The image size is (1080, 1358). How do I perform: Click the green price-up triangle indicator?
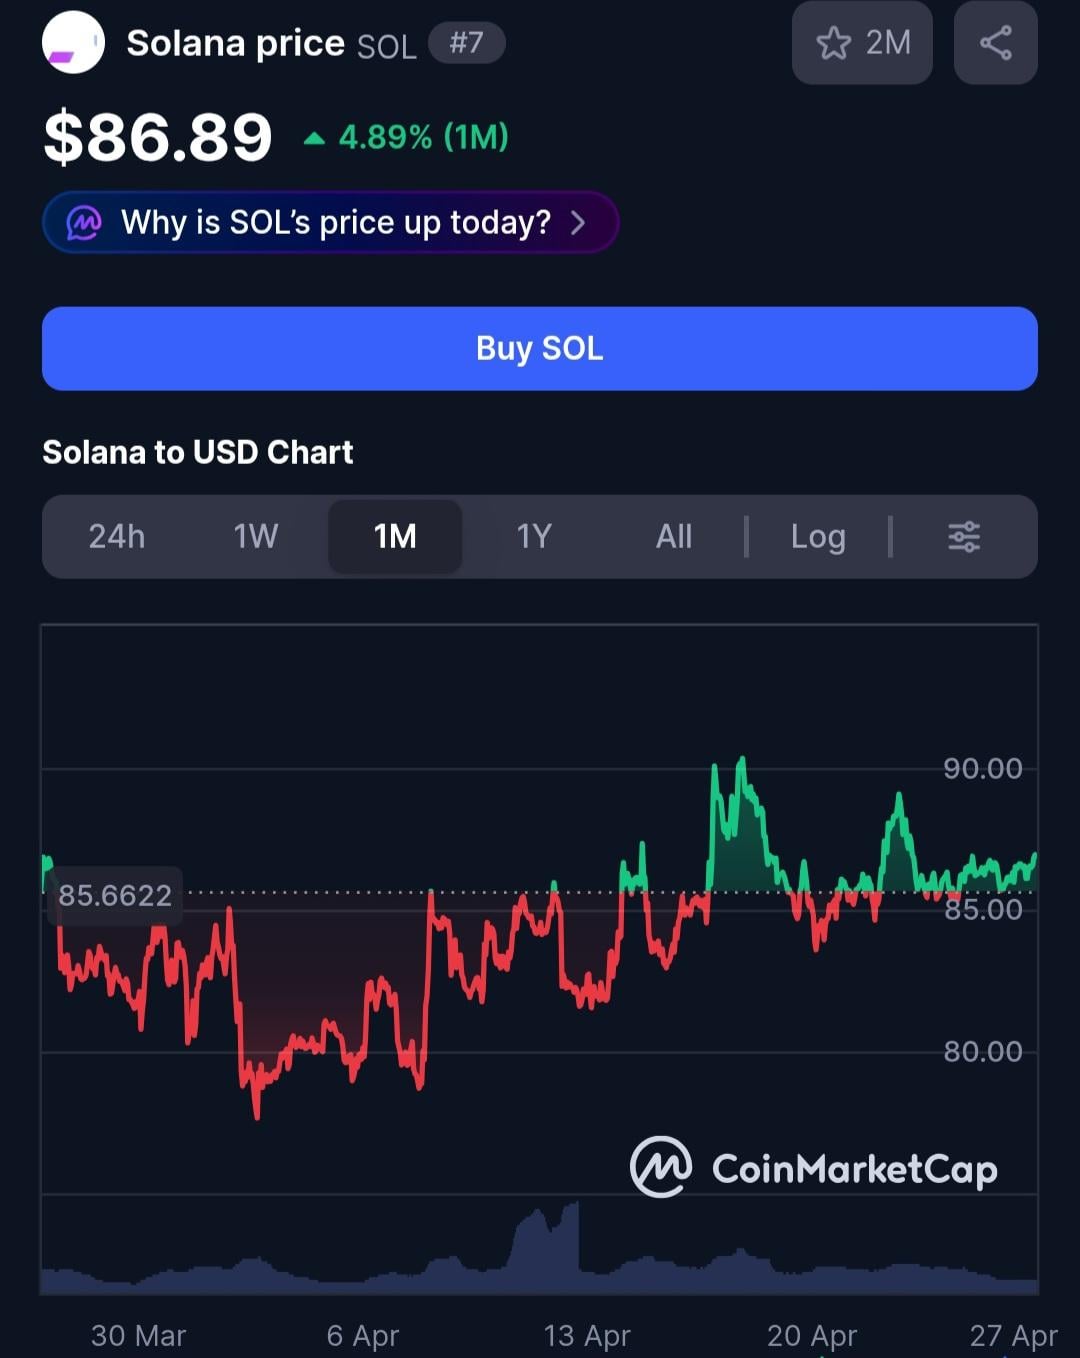[x=314, y=138]
